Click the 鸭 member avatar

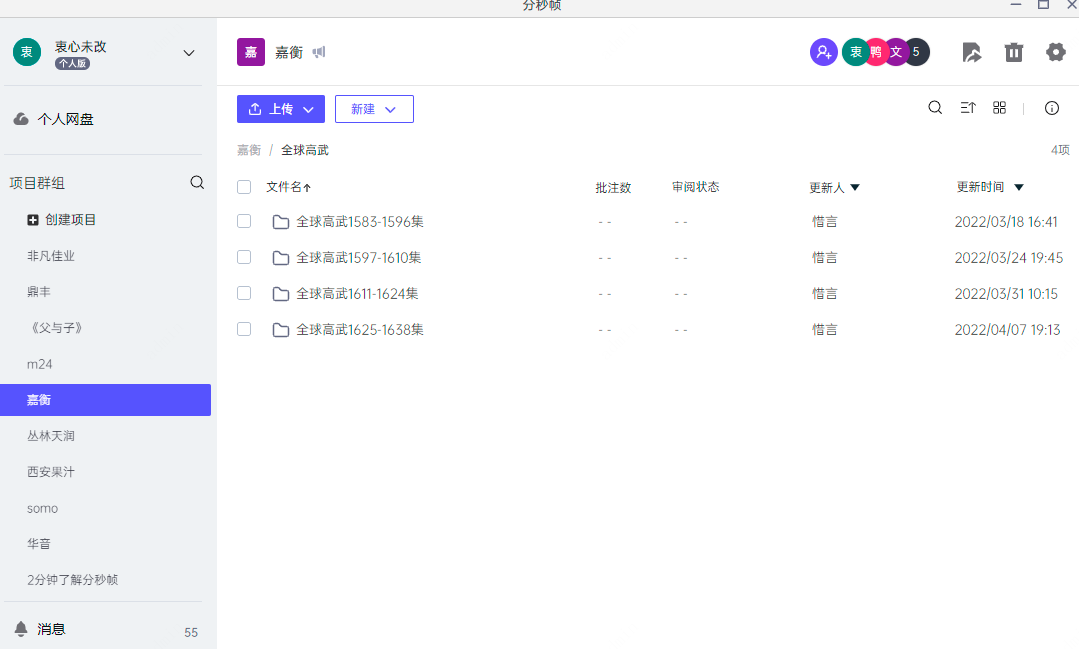point(875,52)
